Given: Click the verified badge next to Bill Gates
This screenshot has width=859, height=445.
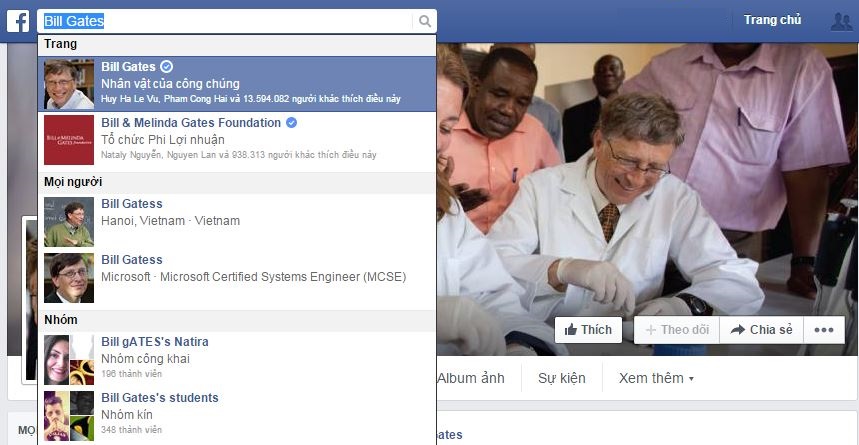Looking at the screenshot, I should 167,66.
